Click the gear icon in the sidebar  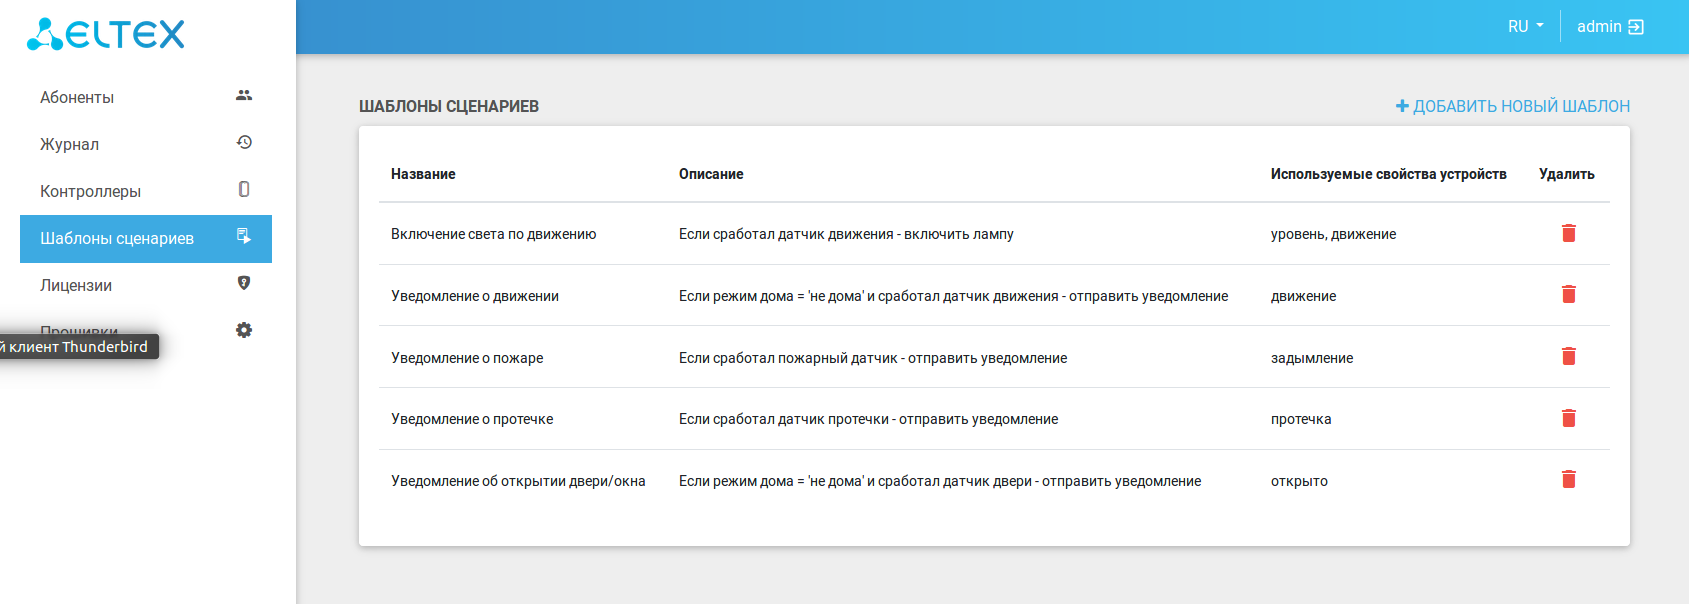pos(244,330)
